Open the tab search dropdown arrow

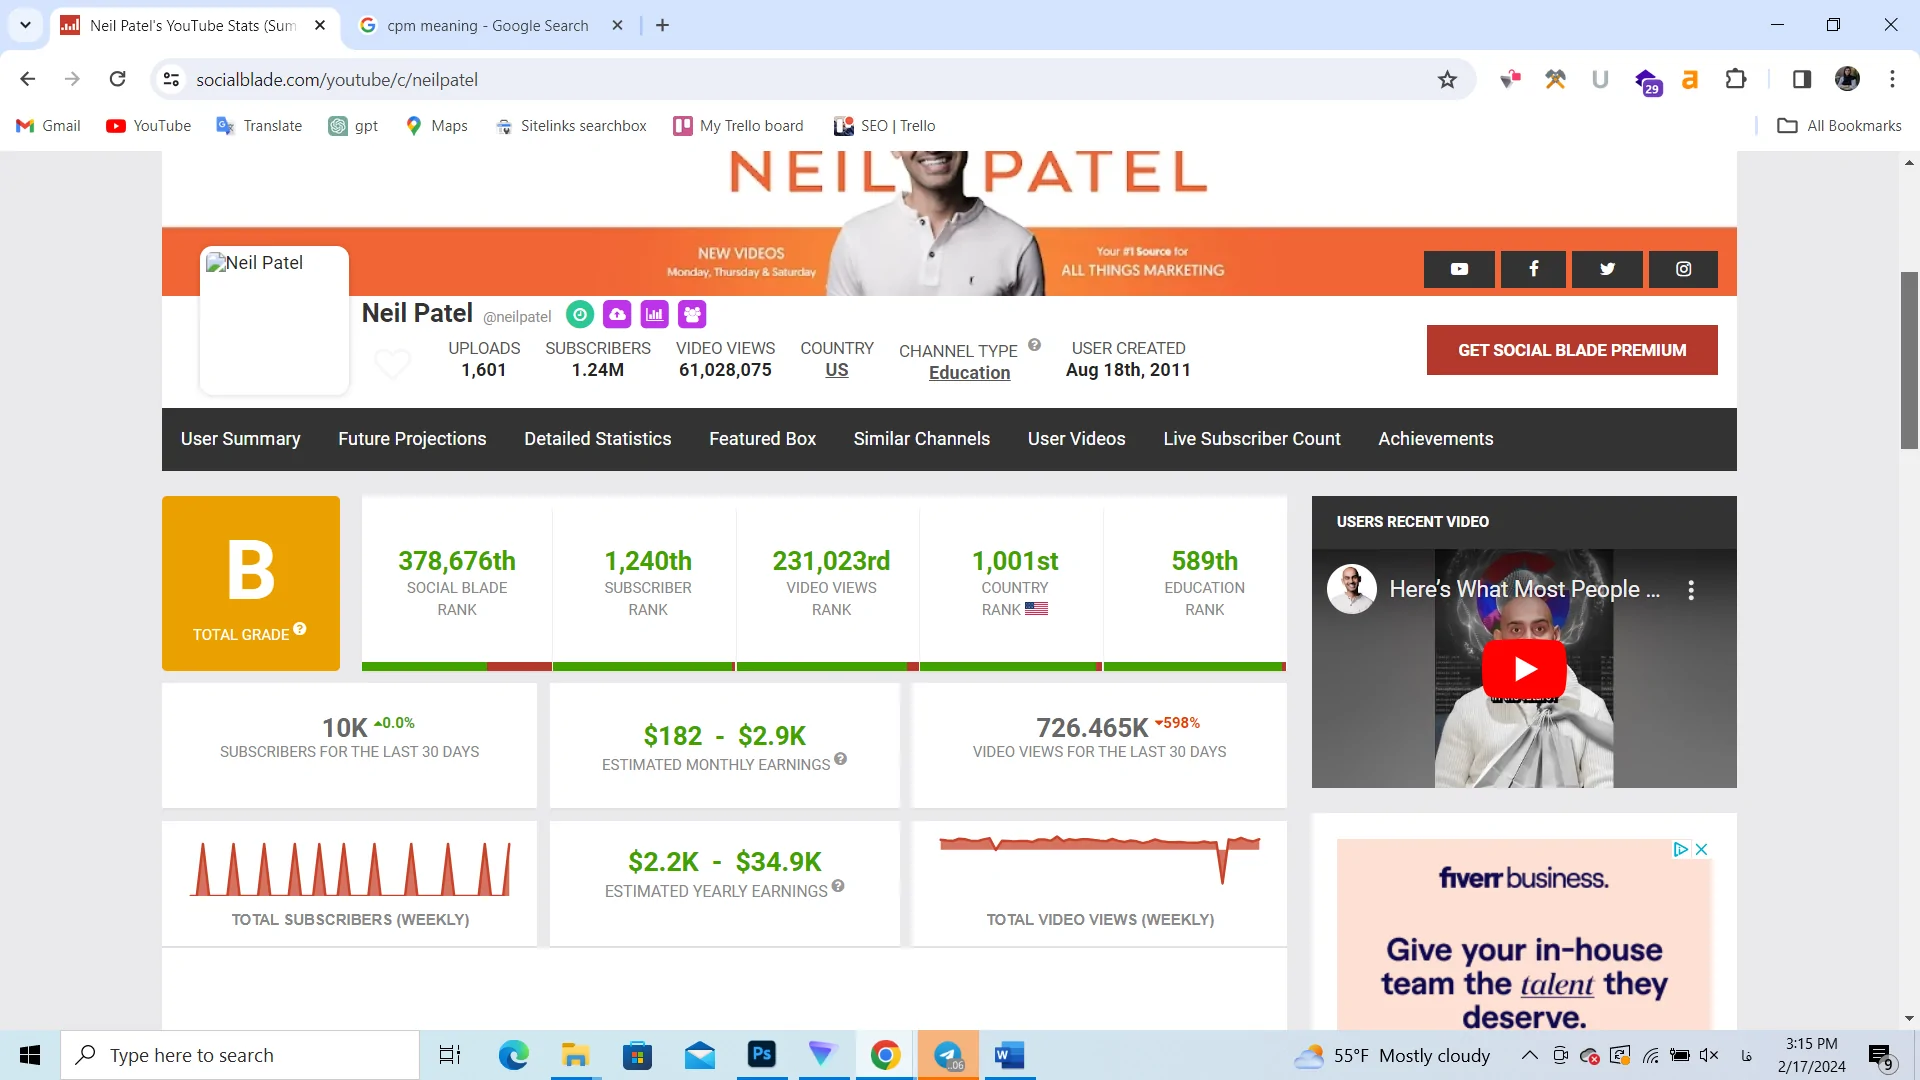coord(25,25)
